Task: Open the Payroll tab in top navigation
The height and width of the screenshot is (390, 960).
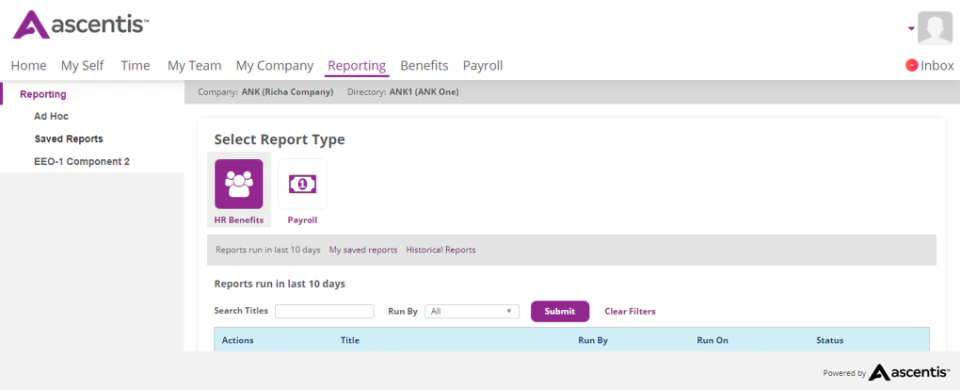Action: click(482, 66)
